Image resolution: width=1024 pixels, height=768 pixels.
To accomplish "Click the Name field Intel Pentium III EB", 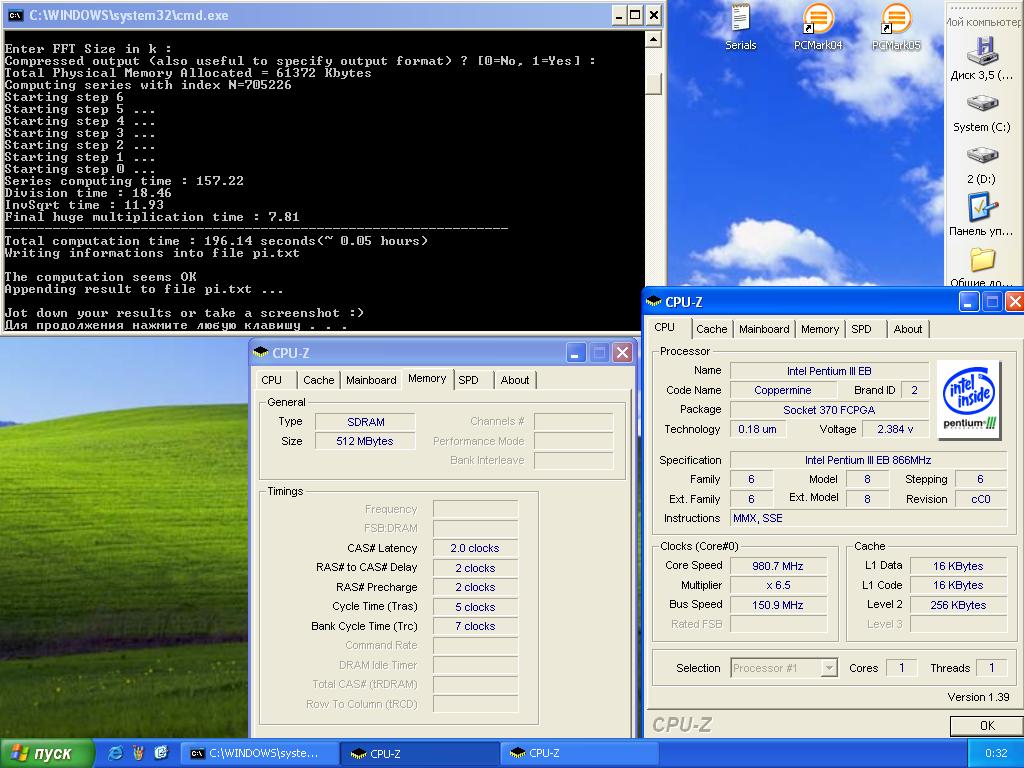I will [829, 371].
